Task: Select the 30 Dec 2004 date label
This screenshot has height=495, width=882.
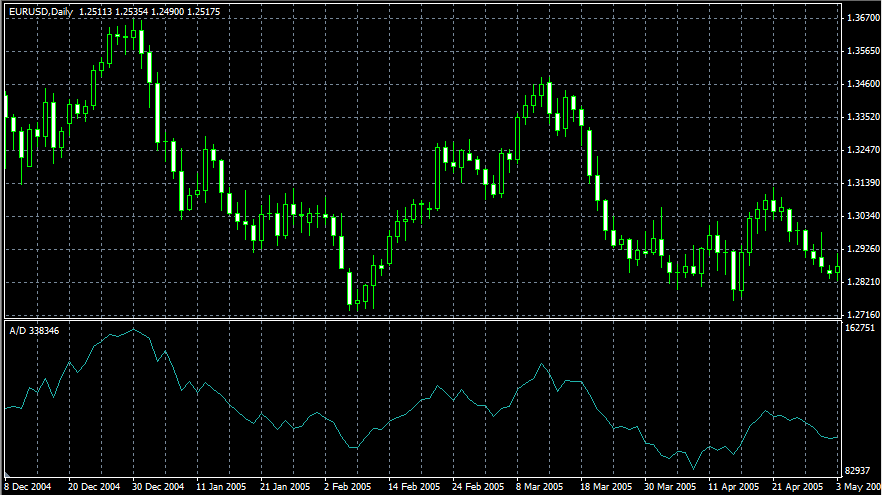Action: [x=158, y=487]
